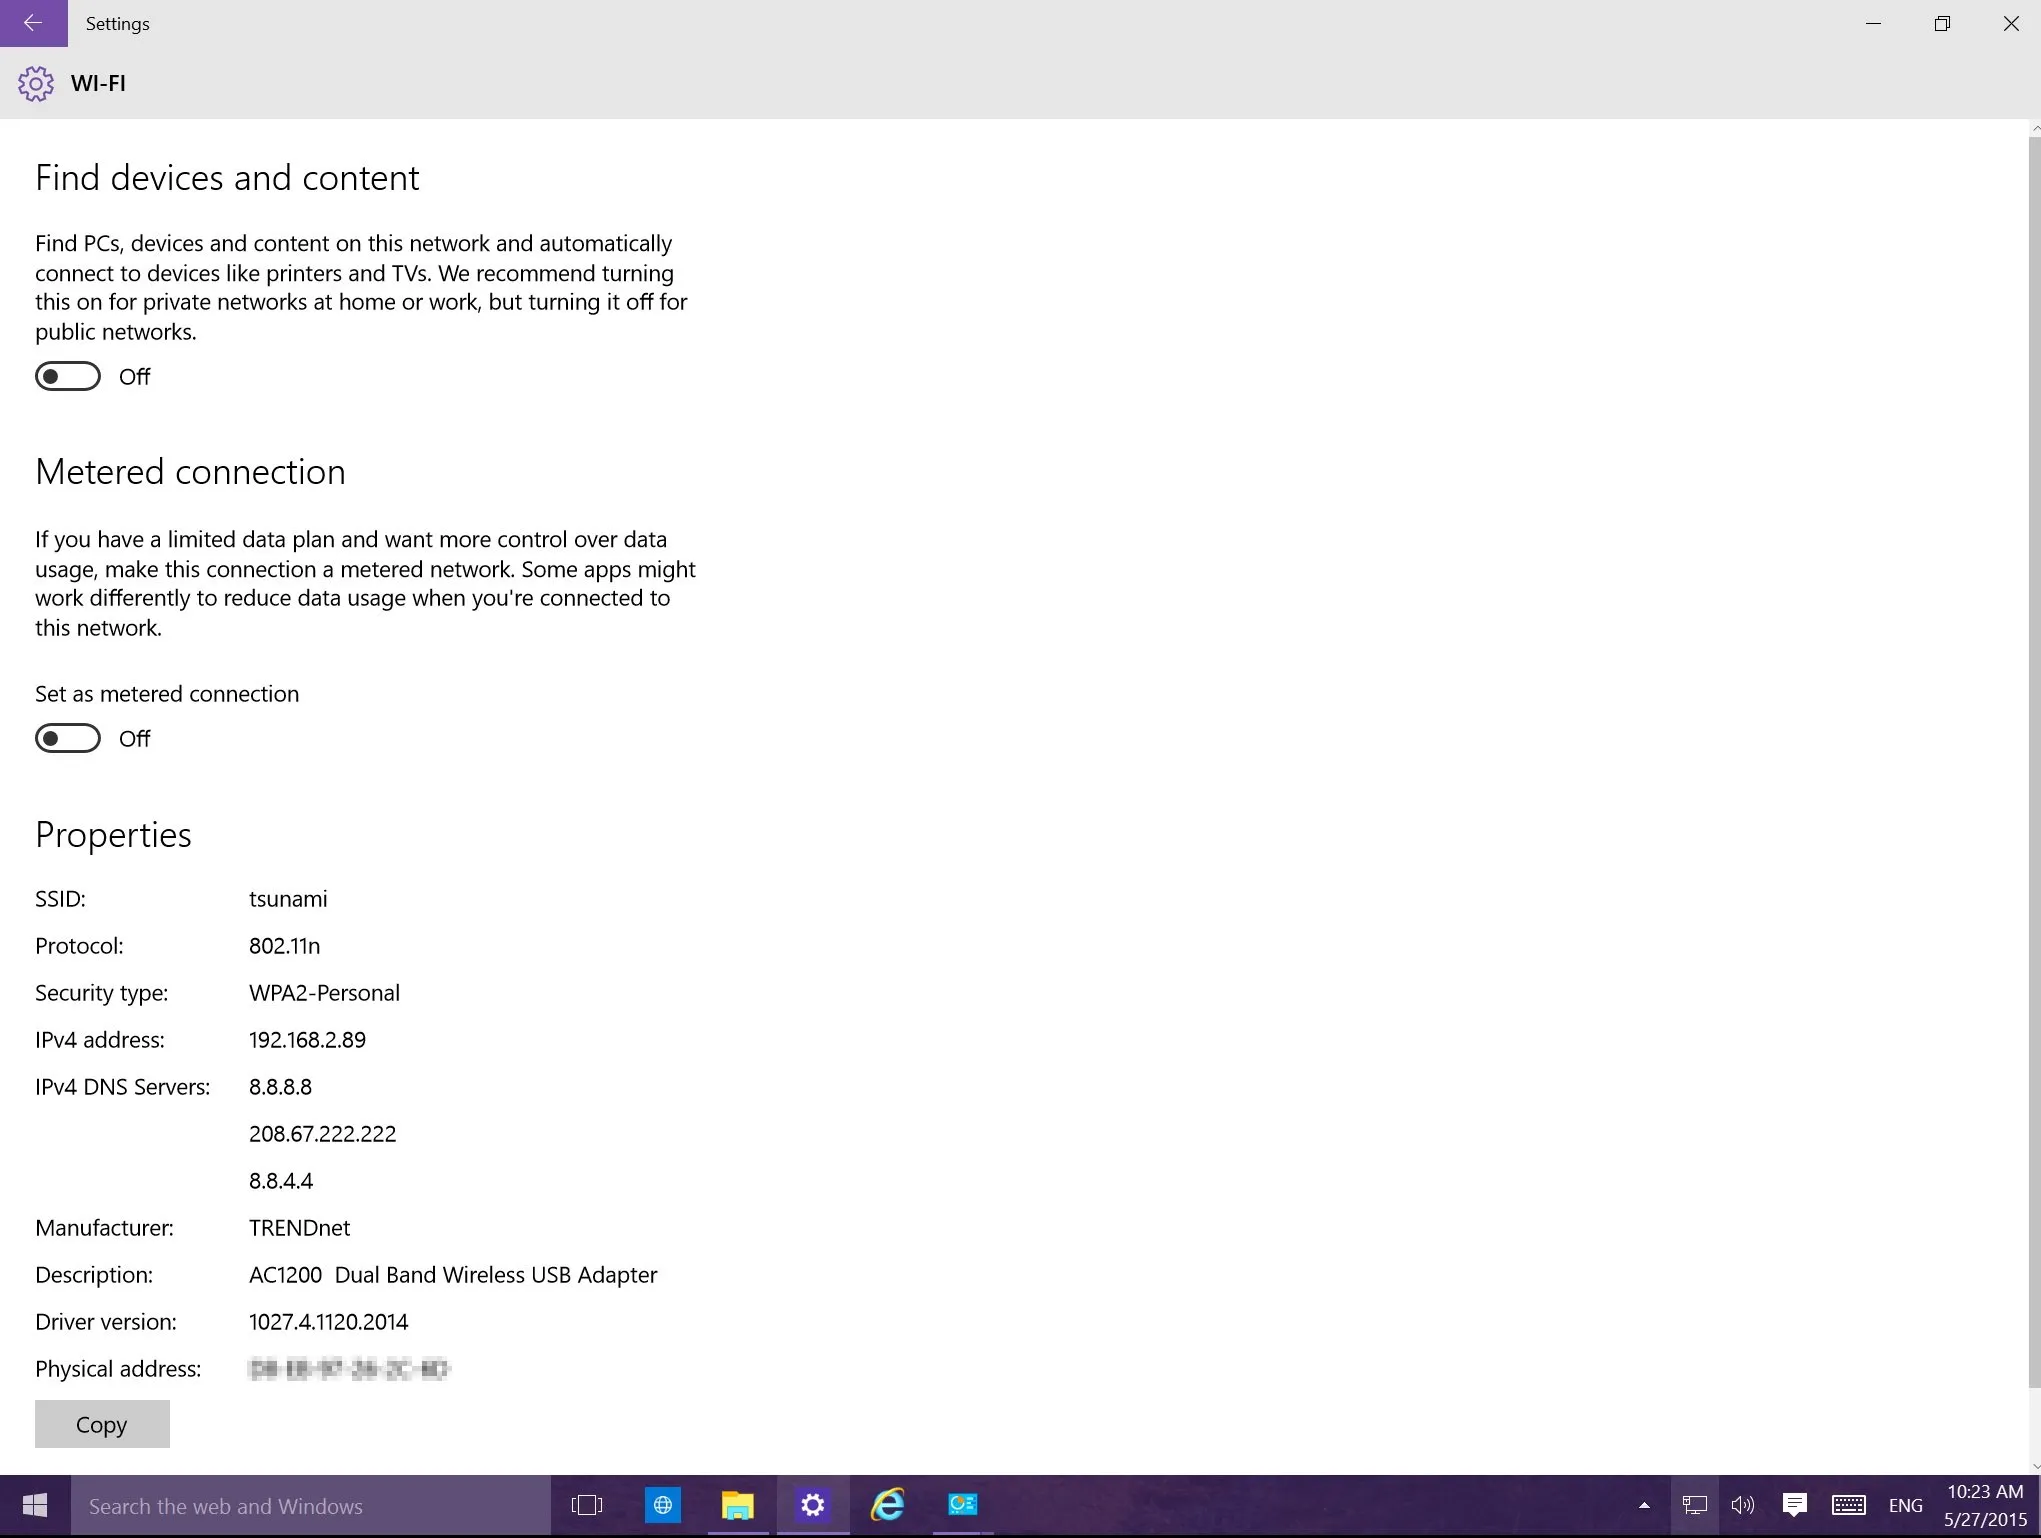Viewport: 2041px width, 1538px height.
Task: Open File Explorer from the taskbar
Action: (738, 1505)
